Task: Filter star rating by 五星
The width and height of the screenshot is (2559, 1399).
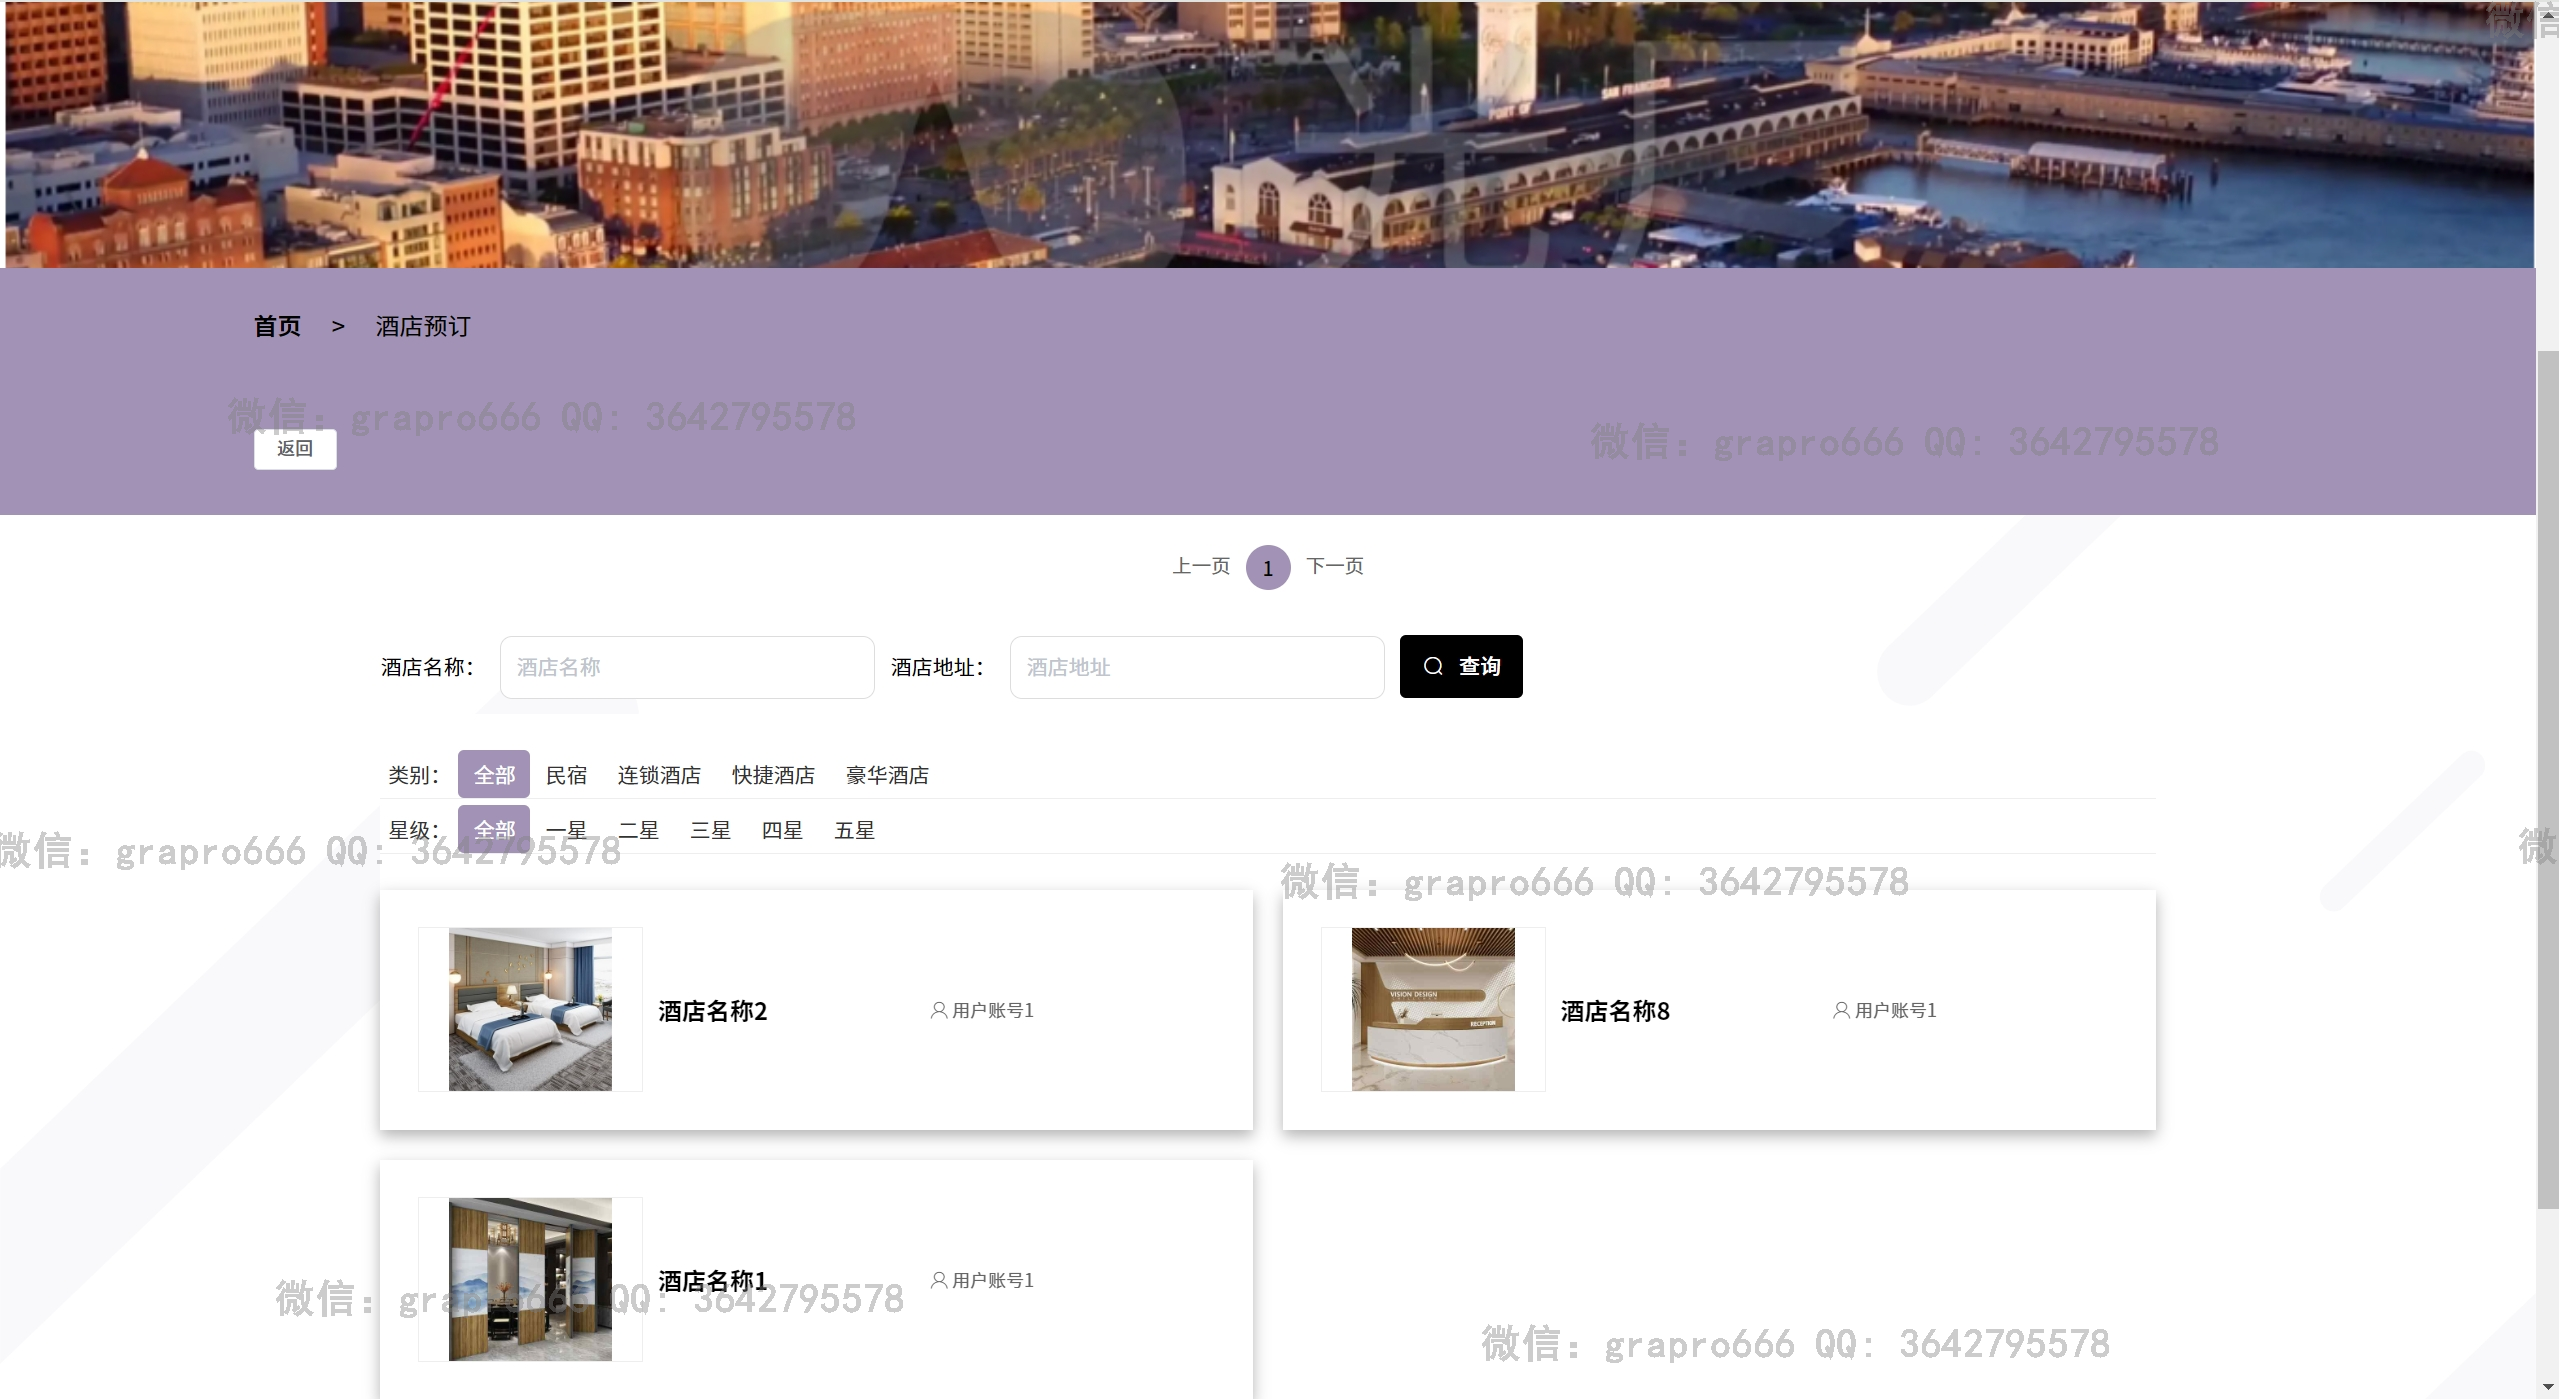Action: [x=854, y=830]
